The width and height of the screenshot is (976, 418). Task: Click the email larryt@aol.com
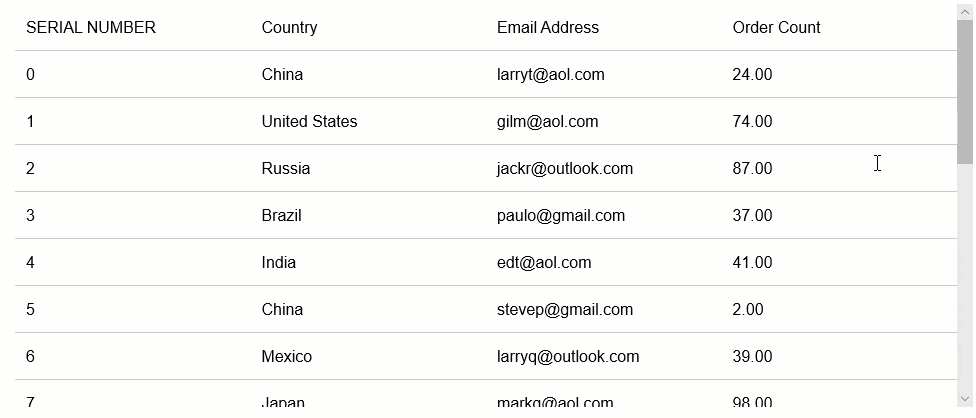coord(550,75)
